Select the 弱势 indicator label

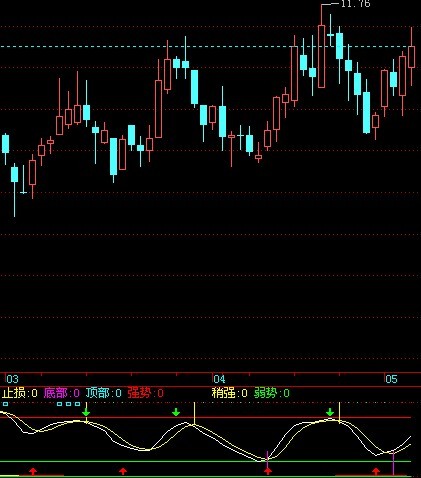265,393
